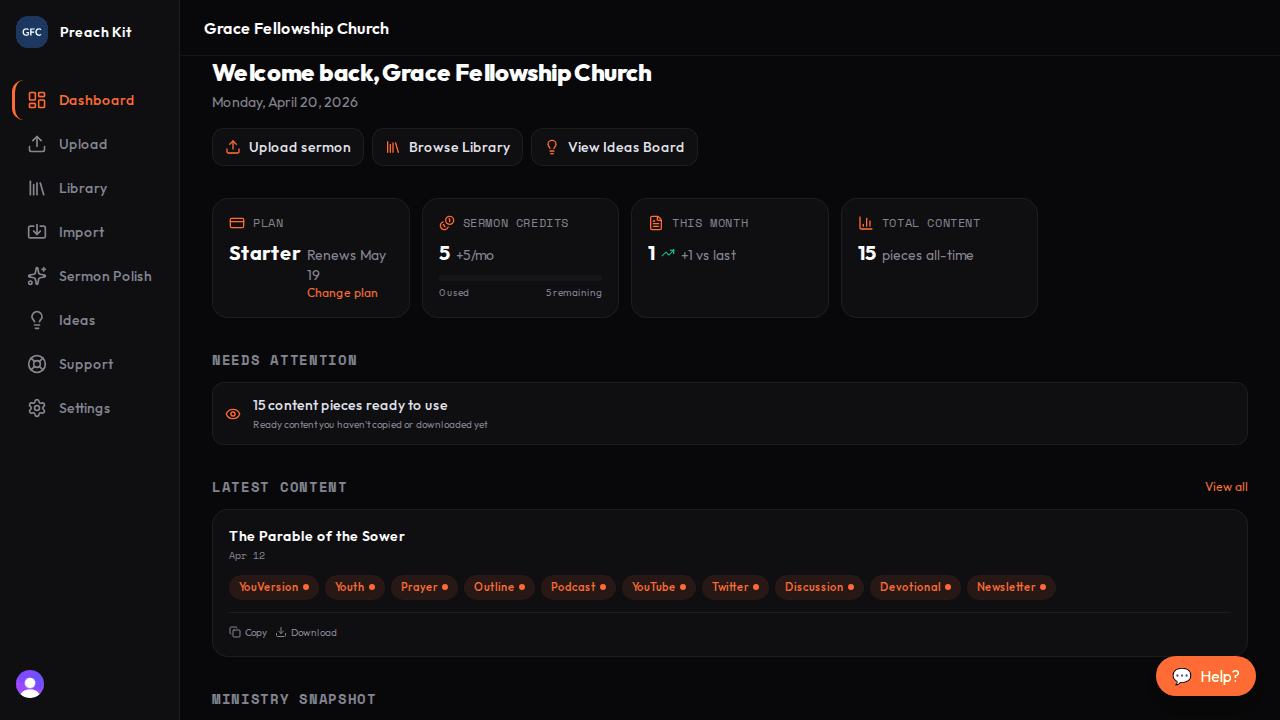Click the user avatar at bottom left

point(29,684)
